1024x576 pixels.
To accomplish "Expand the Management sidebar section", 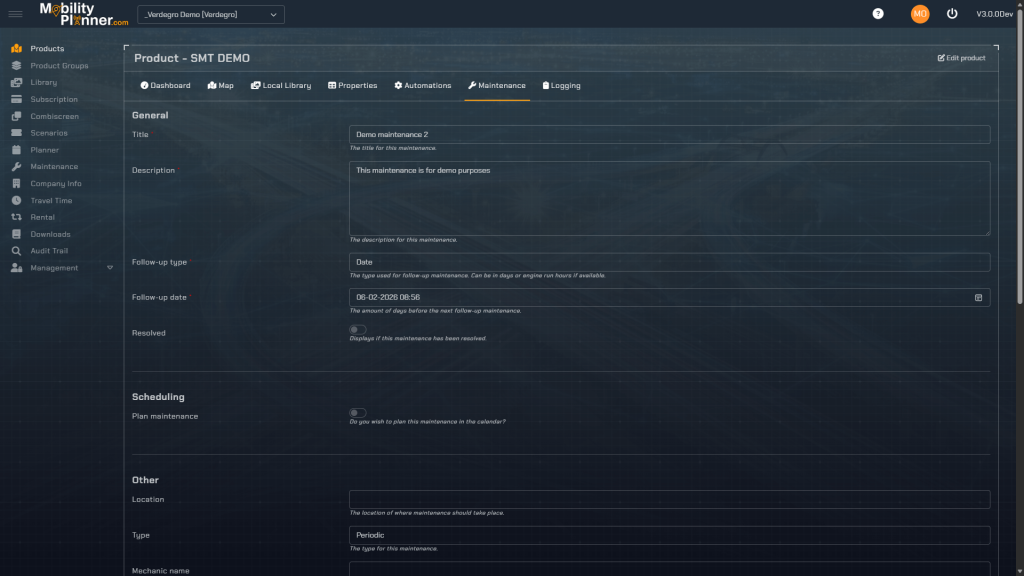I will tap(62, 268).
